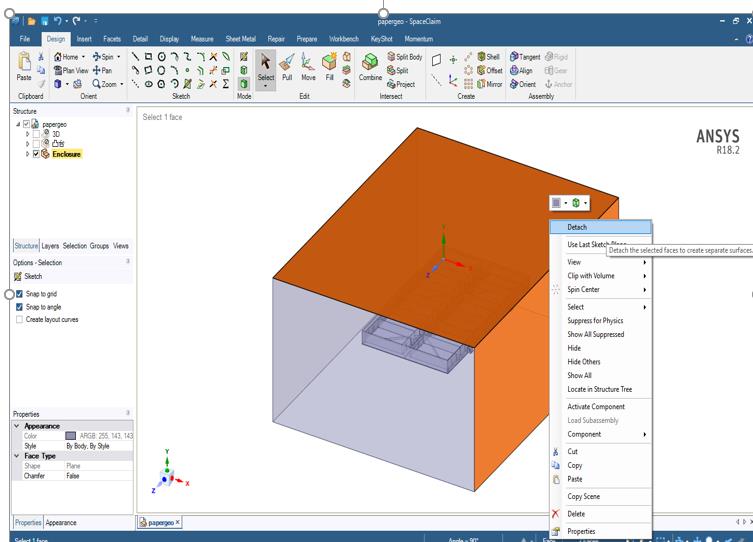Screen dimensions: 753x542
Task: Switch to the Appearance tab at bottom
Action: click(61, 522)
